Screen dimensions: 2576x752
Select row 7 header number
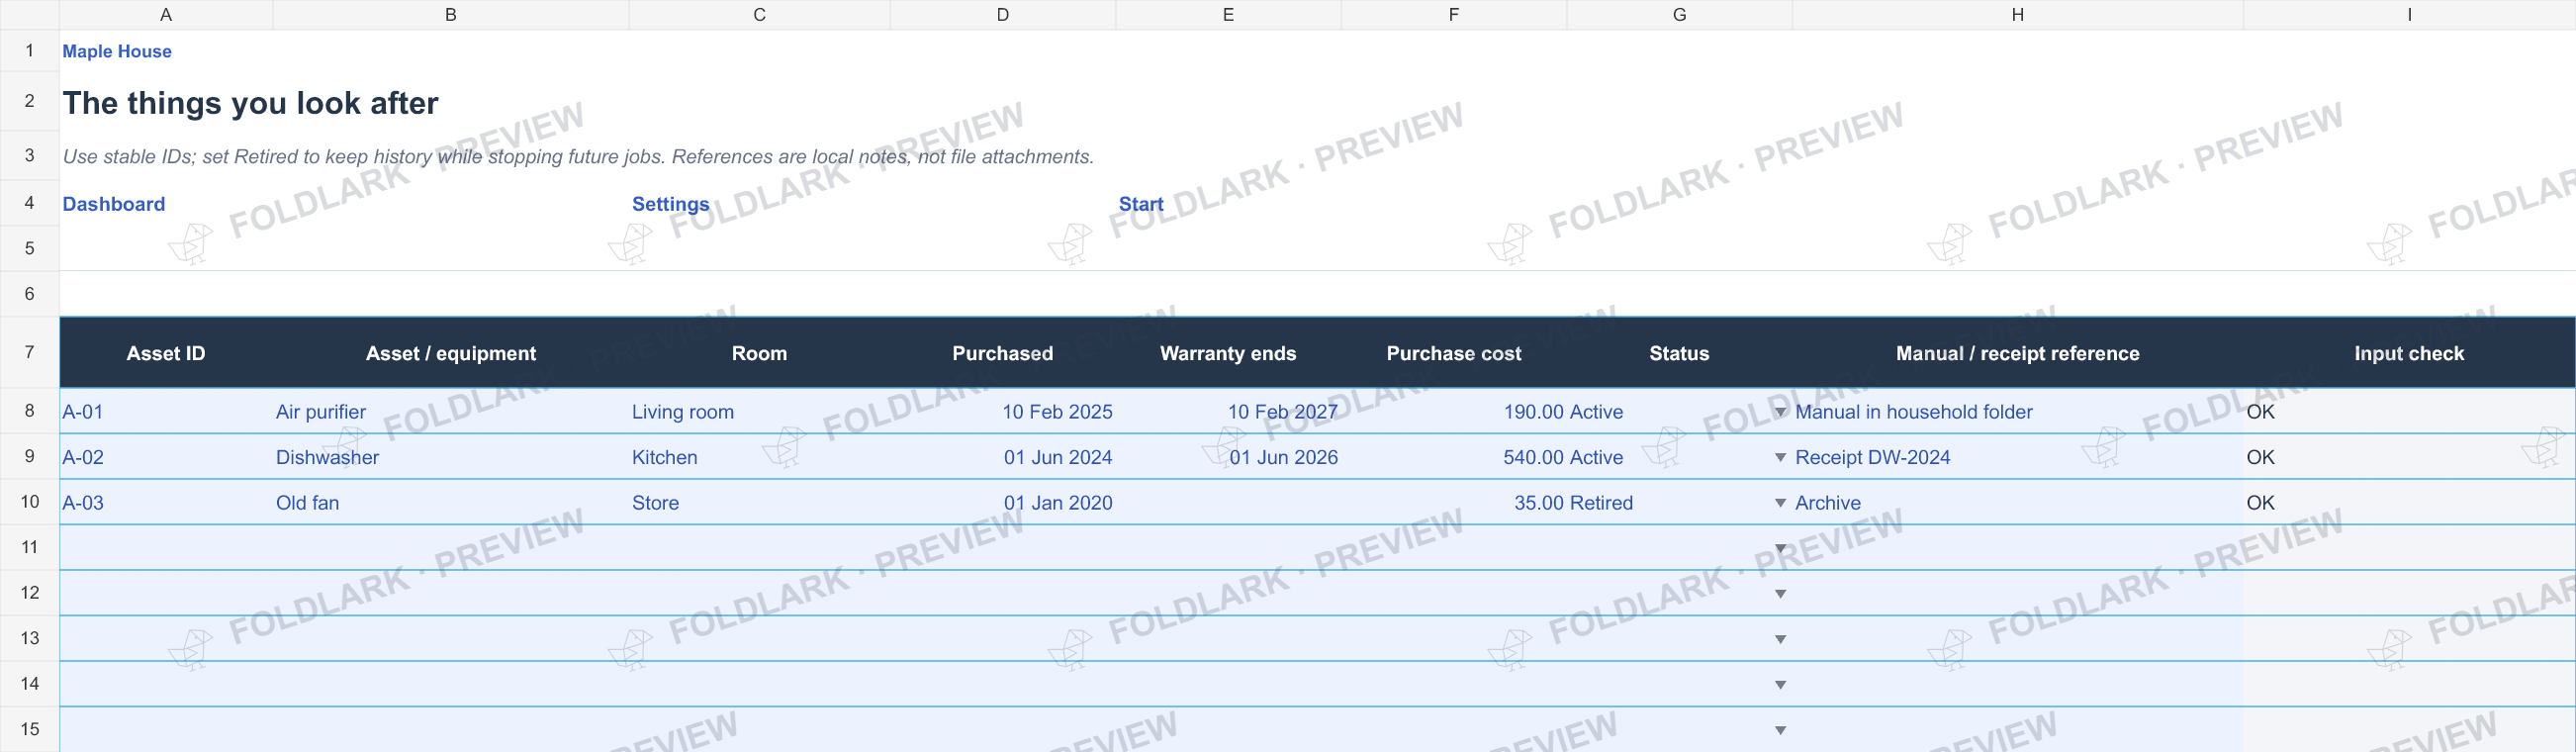pyautogui.click(x=30, y=352)
